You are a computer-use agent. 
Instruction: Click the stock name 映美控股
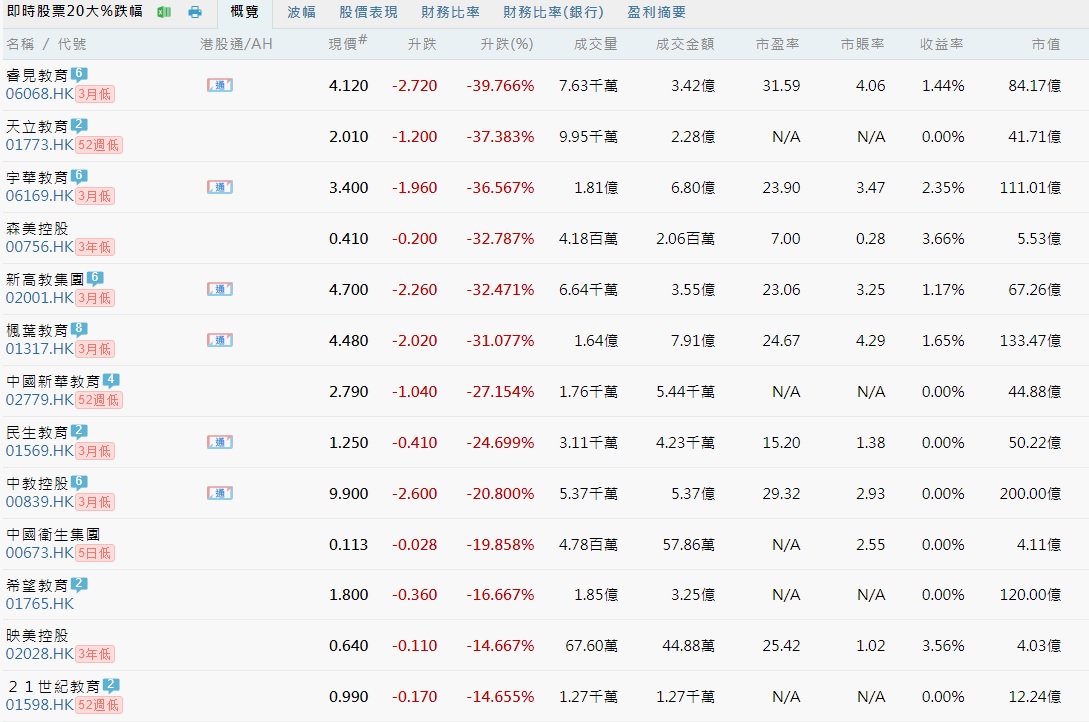pos(37,635)
